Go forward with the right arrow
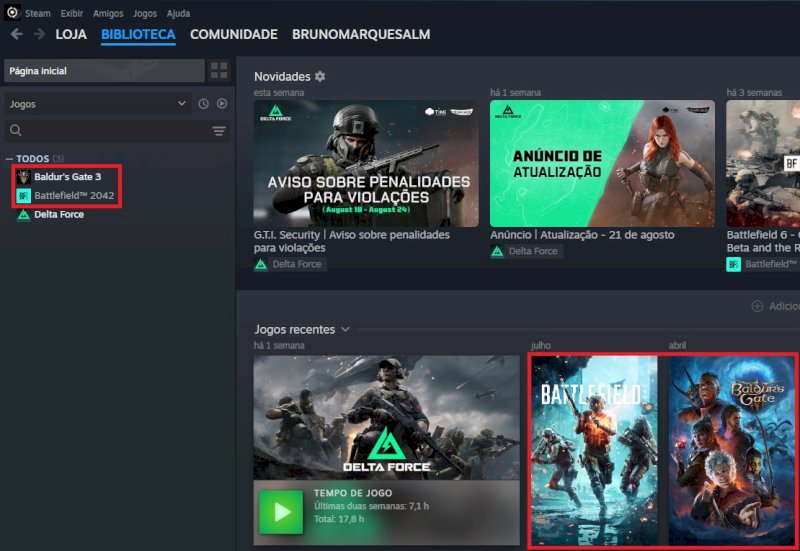Viewport: 800px width, 551px height. tap(39, 34)
